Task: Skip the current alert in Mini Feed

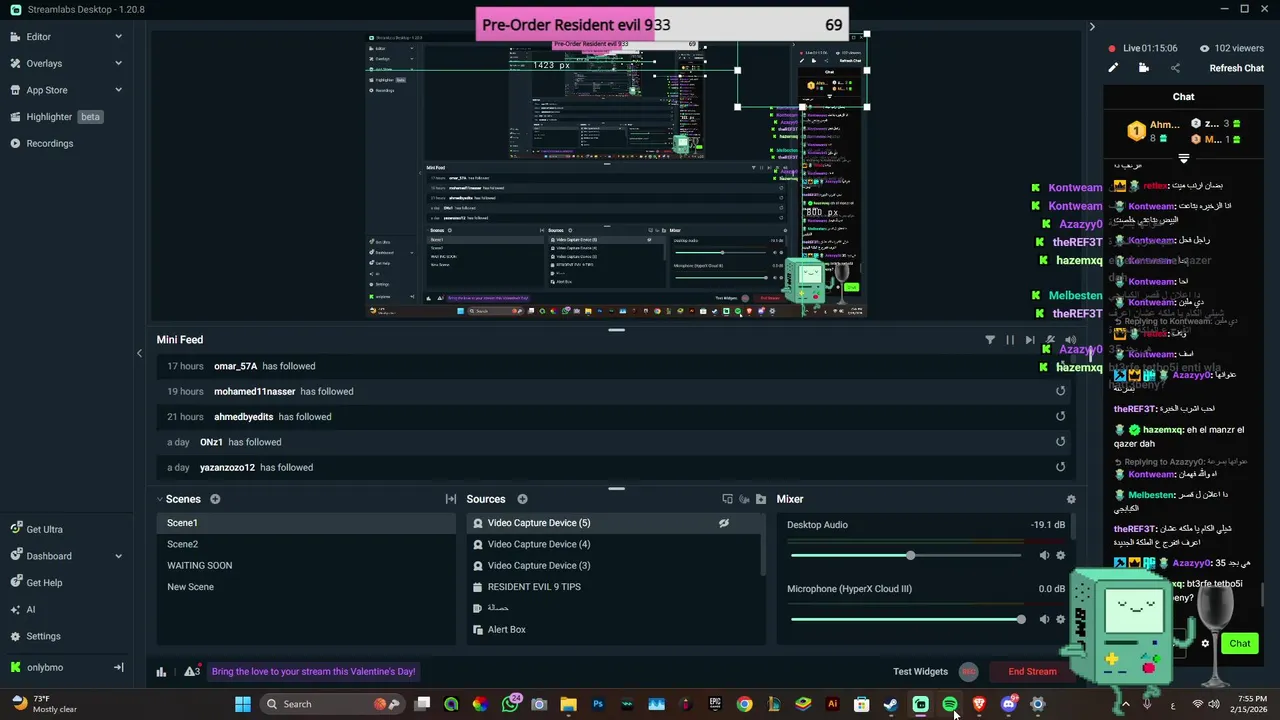Action: (x=1030, y=340)
